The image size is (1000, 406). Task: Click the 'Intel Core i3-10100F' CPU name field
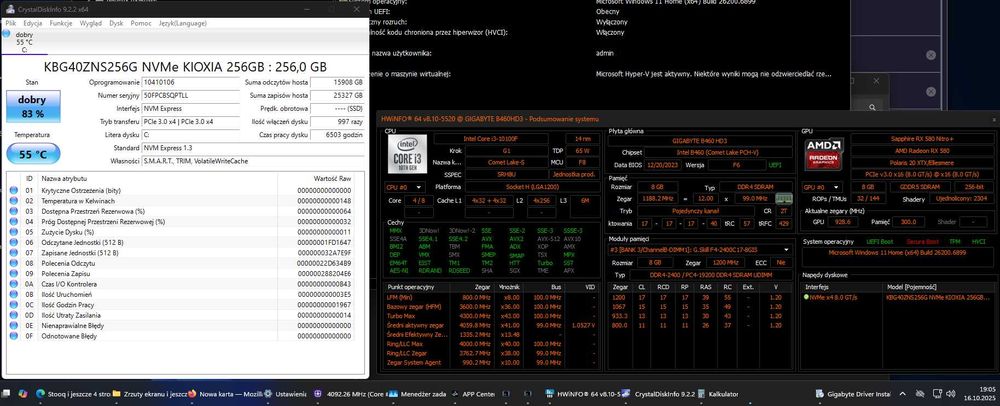[490, 139]
